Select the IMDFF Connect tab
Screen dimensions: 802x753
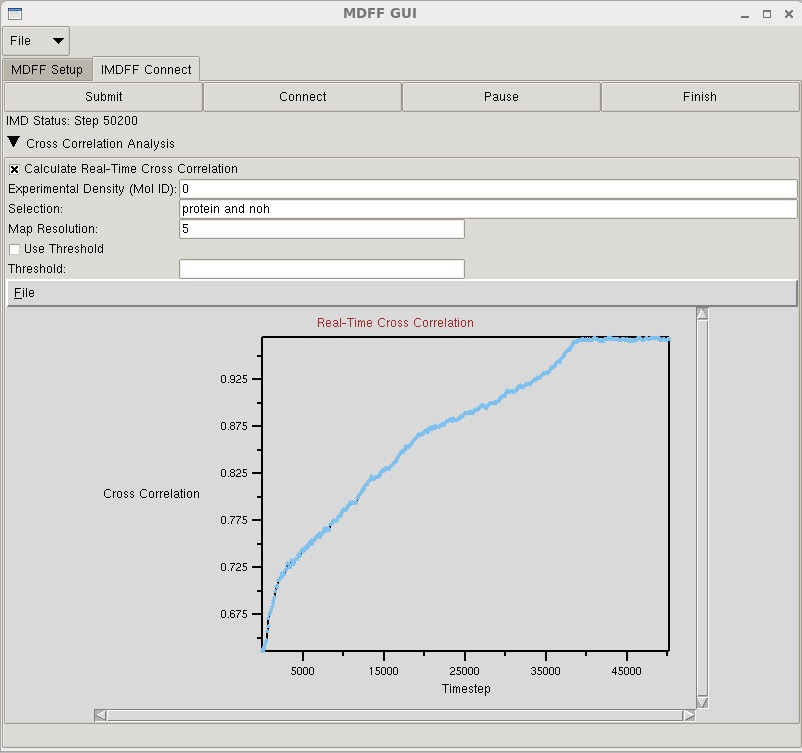point(146,70)
